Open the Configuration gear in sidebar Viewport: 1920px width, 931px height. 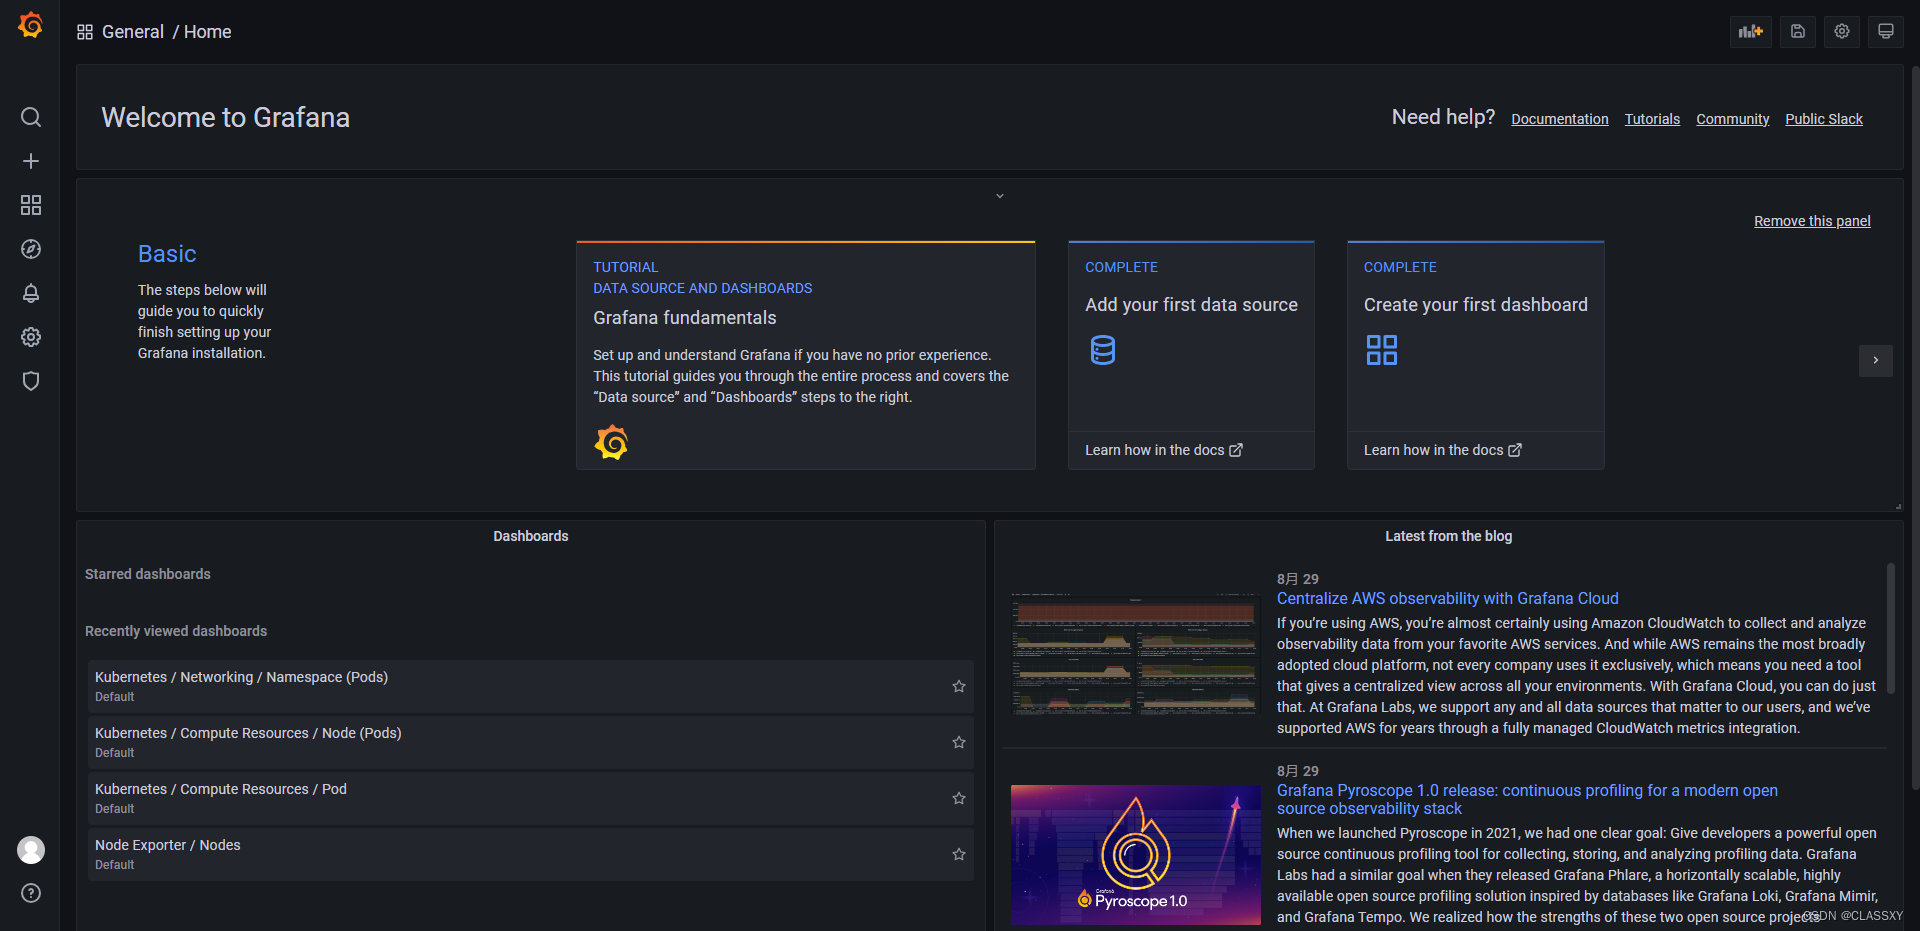coord(31,337)
